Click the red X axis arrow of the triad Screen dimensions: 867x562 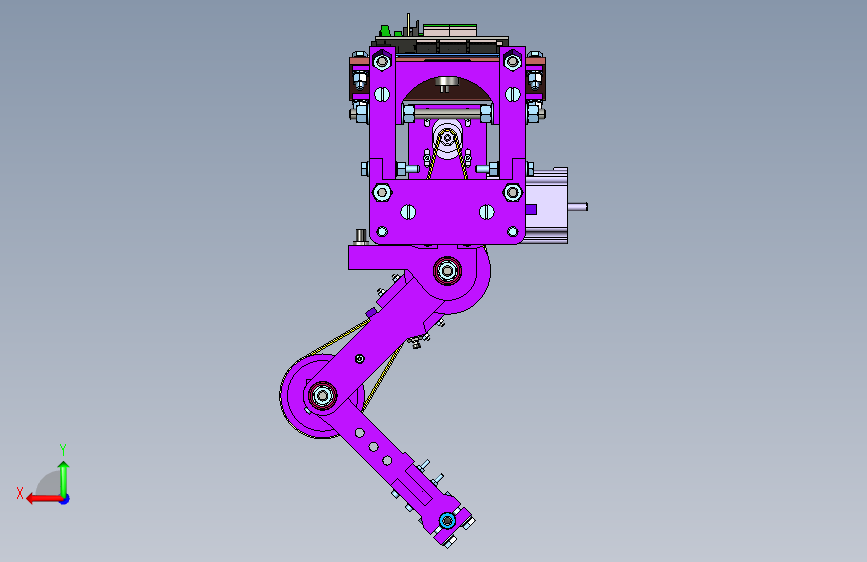pos(43,499)
